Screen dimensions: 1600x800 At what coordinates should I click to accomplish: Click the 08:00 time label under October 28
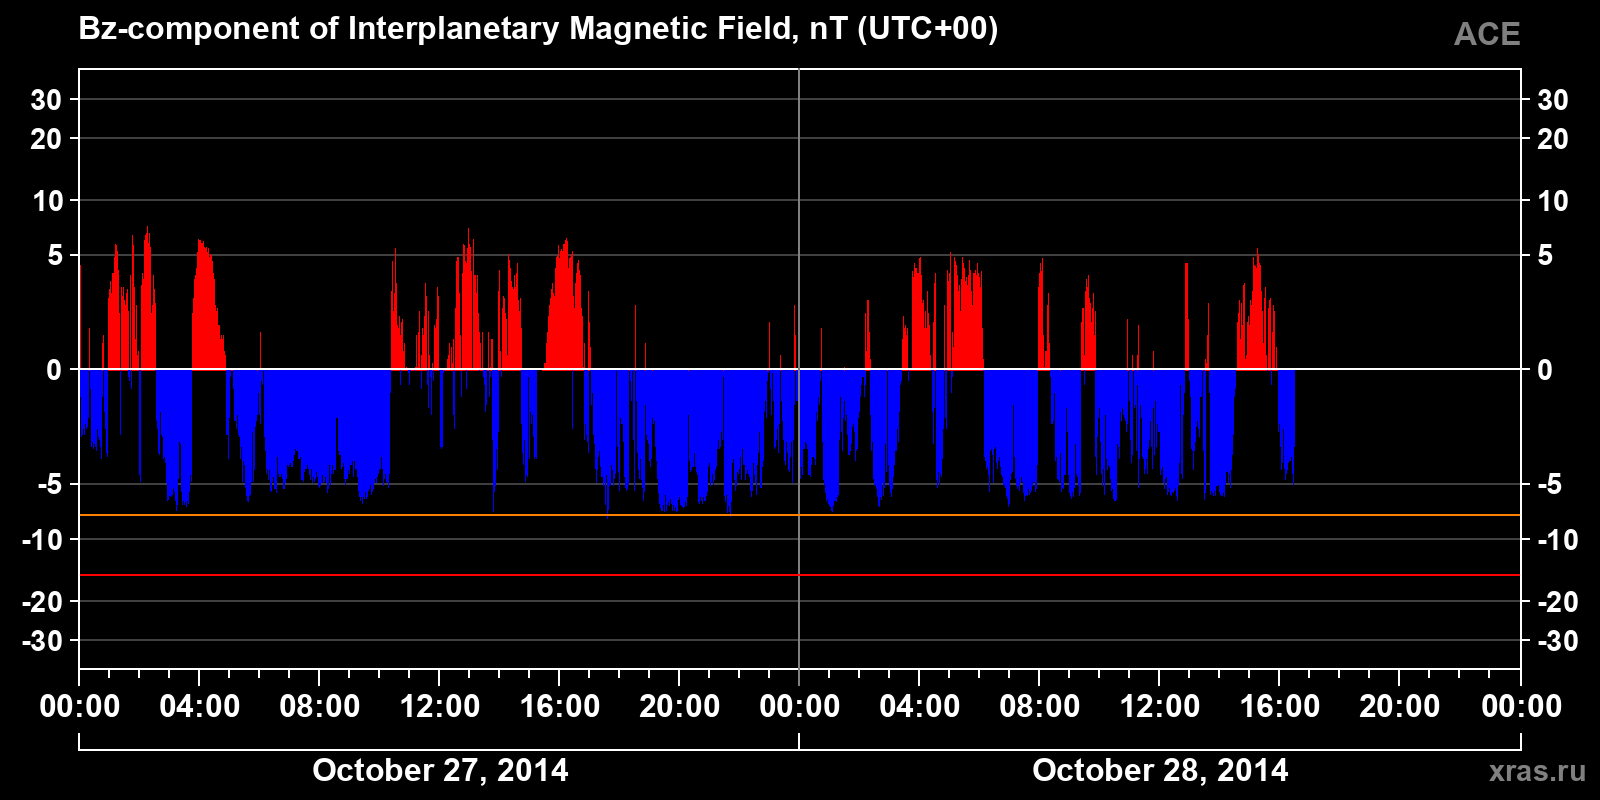point(1040,706)
